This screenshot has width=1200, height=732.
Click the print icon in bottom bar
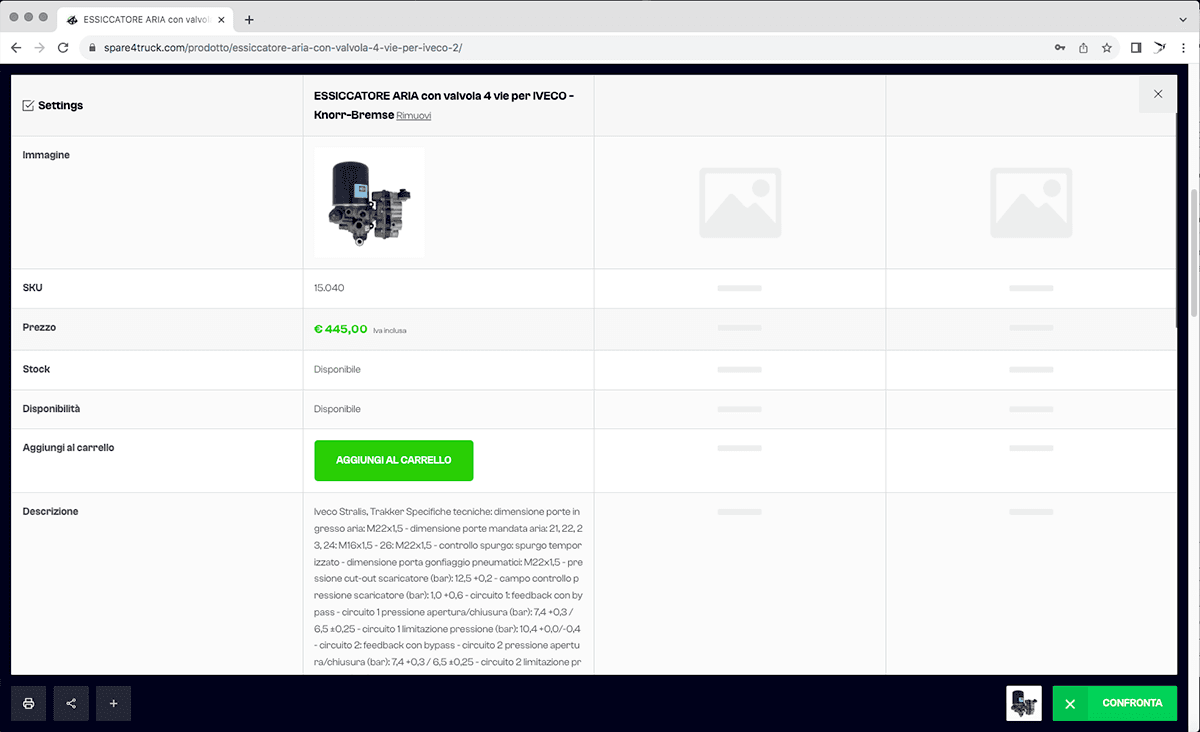coord(29,703)
